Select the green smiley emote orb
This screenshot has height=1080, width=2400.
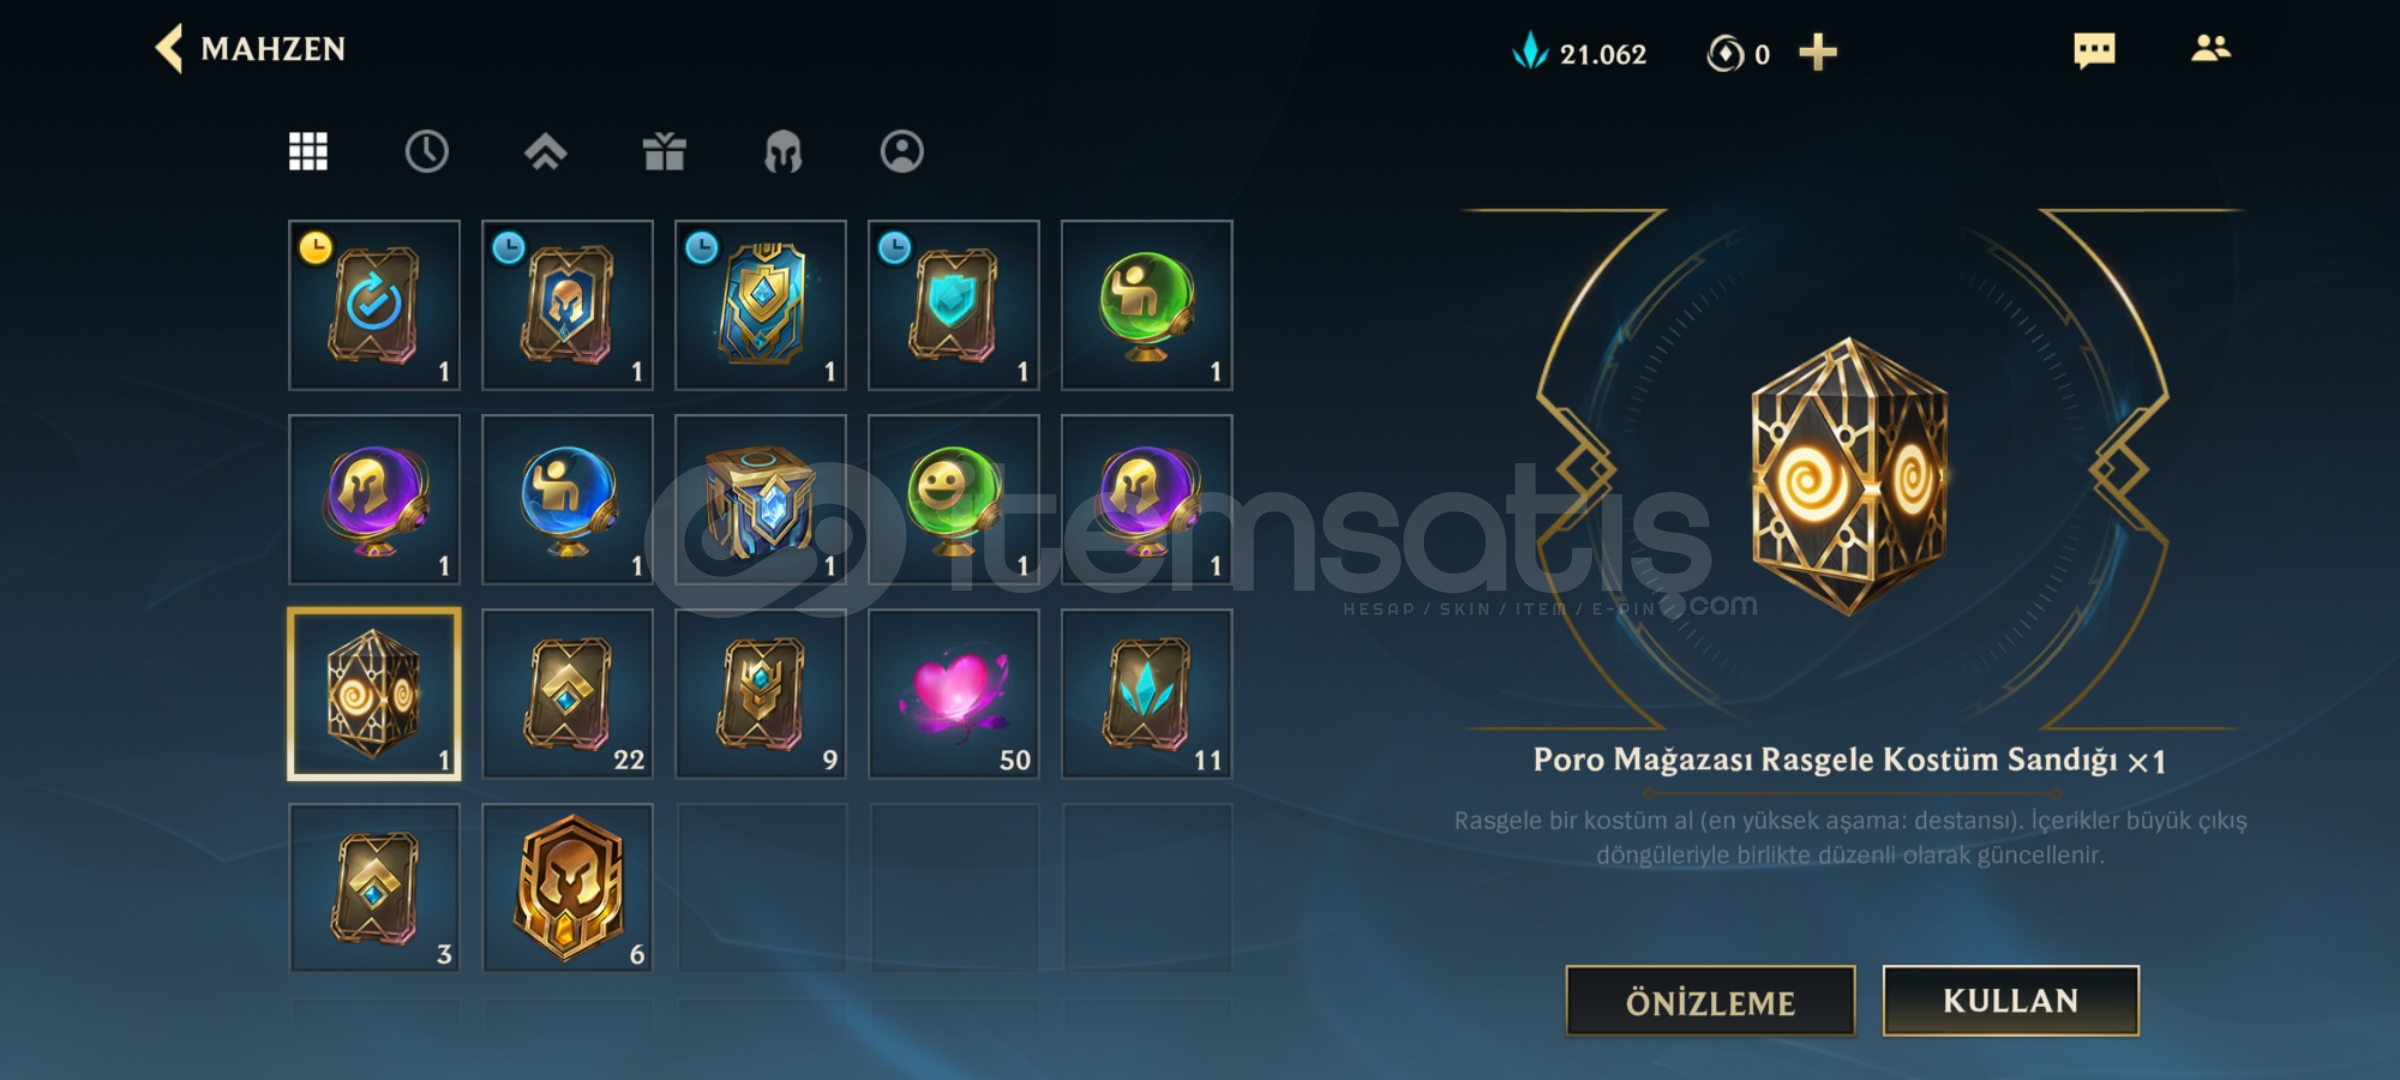954,500
